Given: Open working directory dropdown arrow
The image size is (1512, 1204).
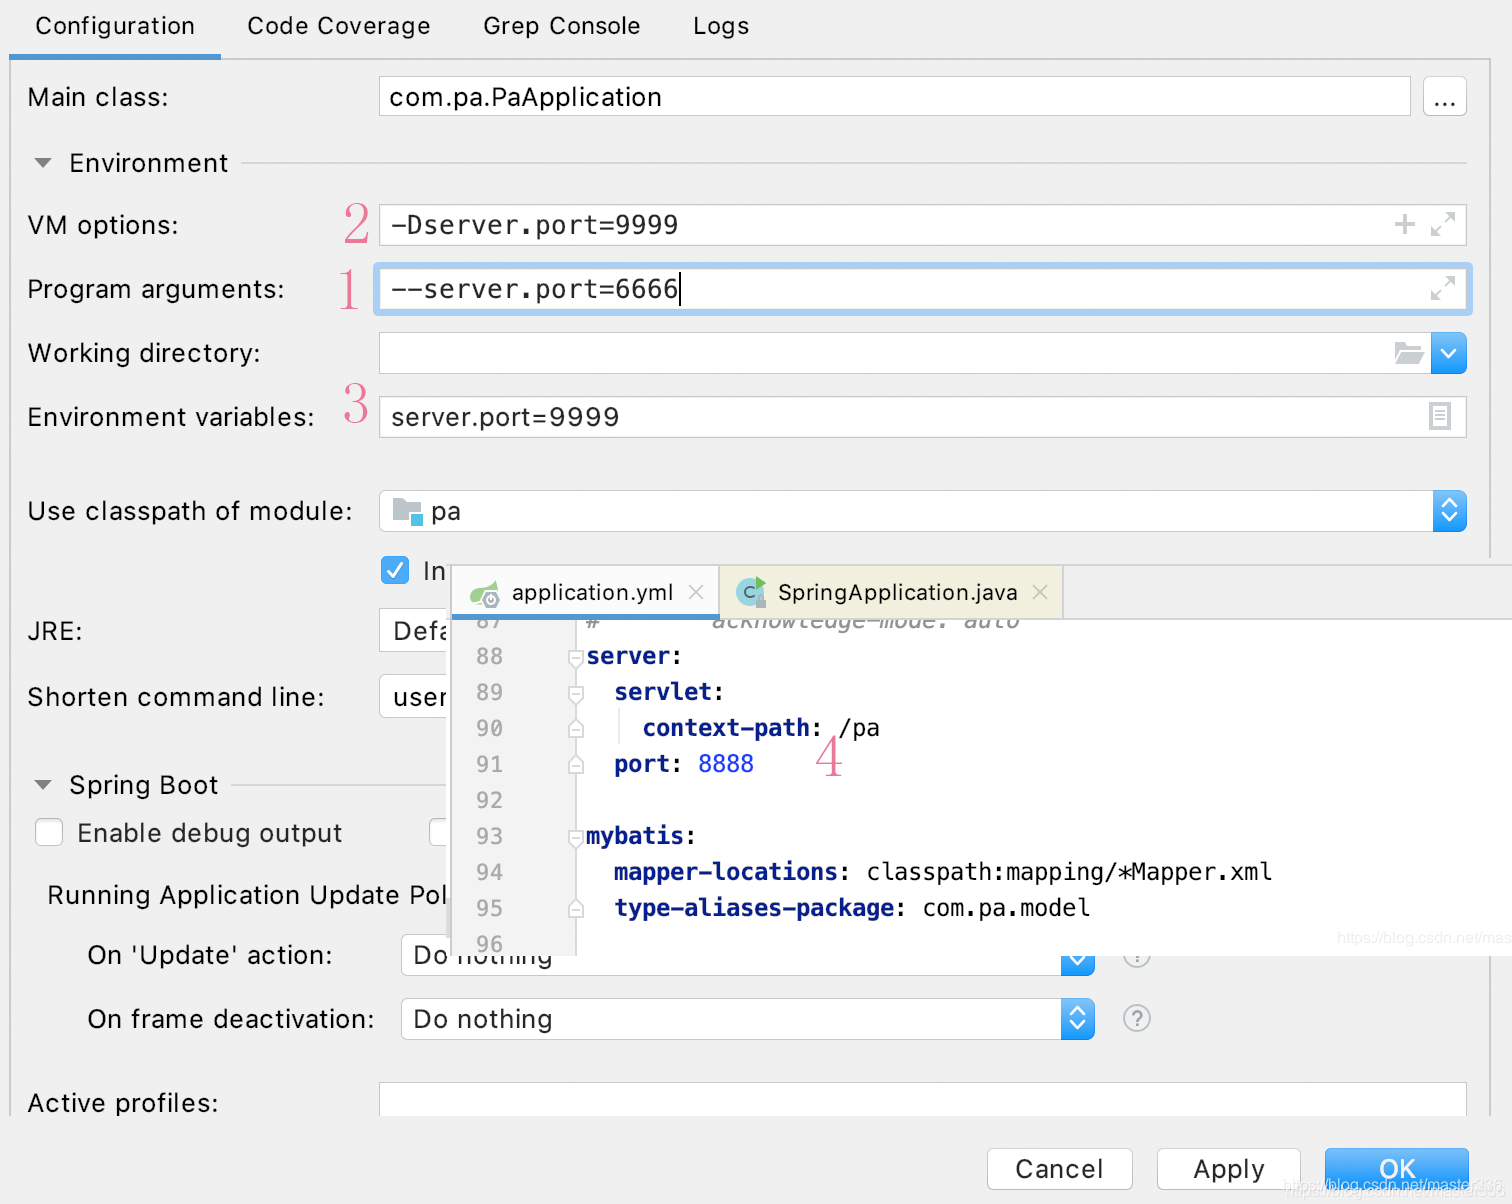Looking at the screenshot, I should pos(1448,353).
